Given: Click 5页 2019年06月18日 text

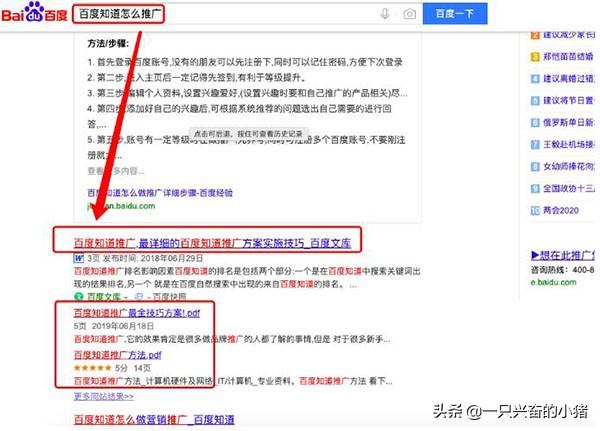Looking at the screenshot, I should (x=114, y=326).
